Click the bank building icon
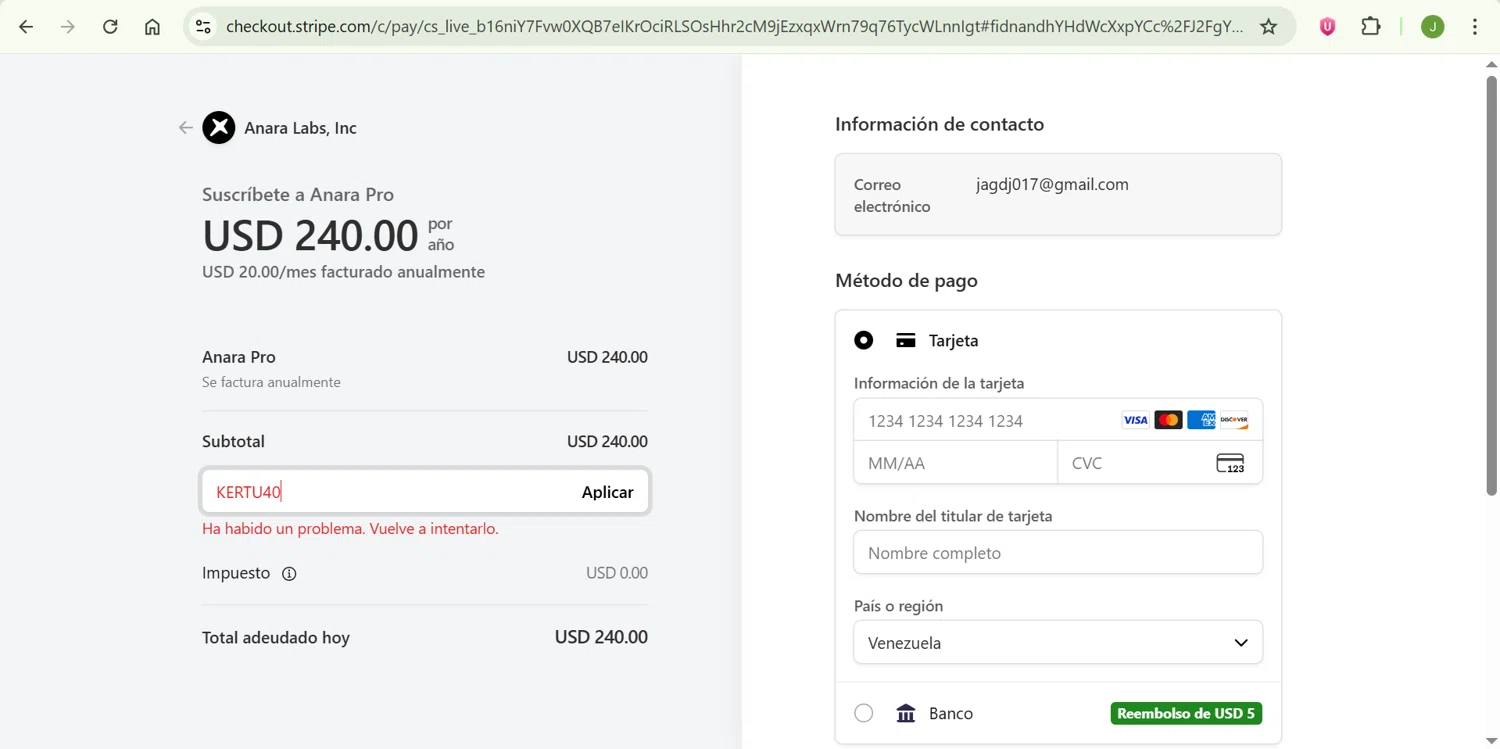 pos(906,713)
